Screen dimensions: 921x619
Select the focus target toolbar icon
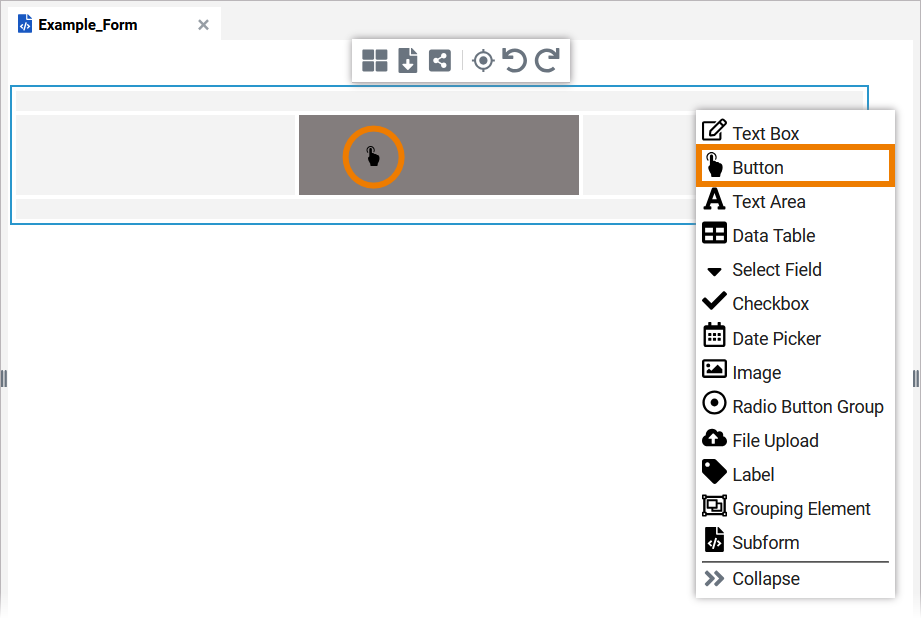click(x=483, y=60)
